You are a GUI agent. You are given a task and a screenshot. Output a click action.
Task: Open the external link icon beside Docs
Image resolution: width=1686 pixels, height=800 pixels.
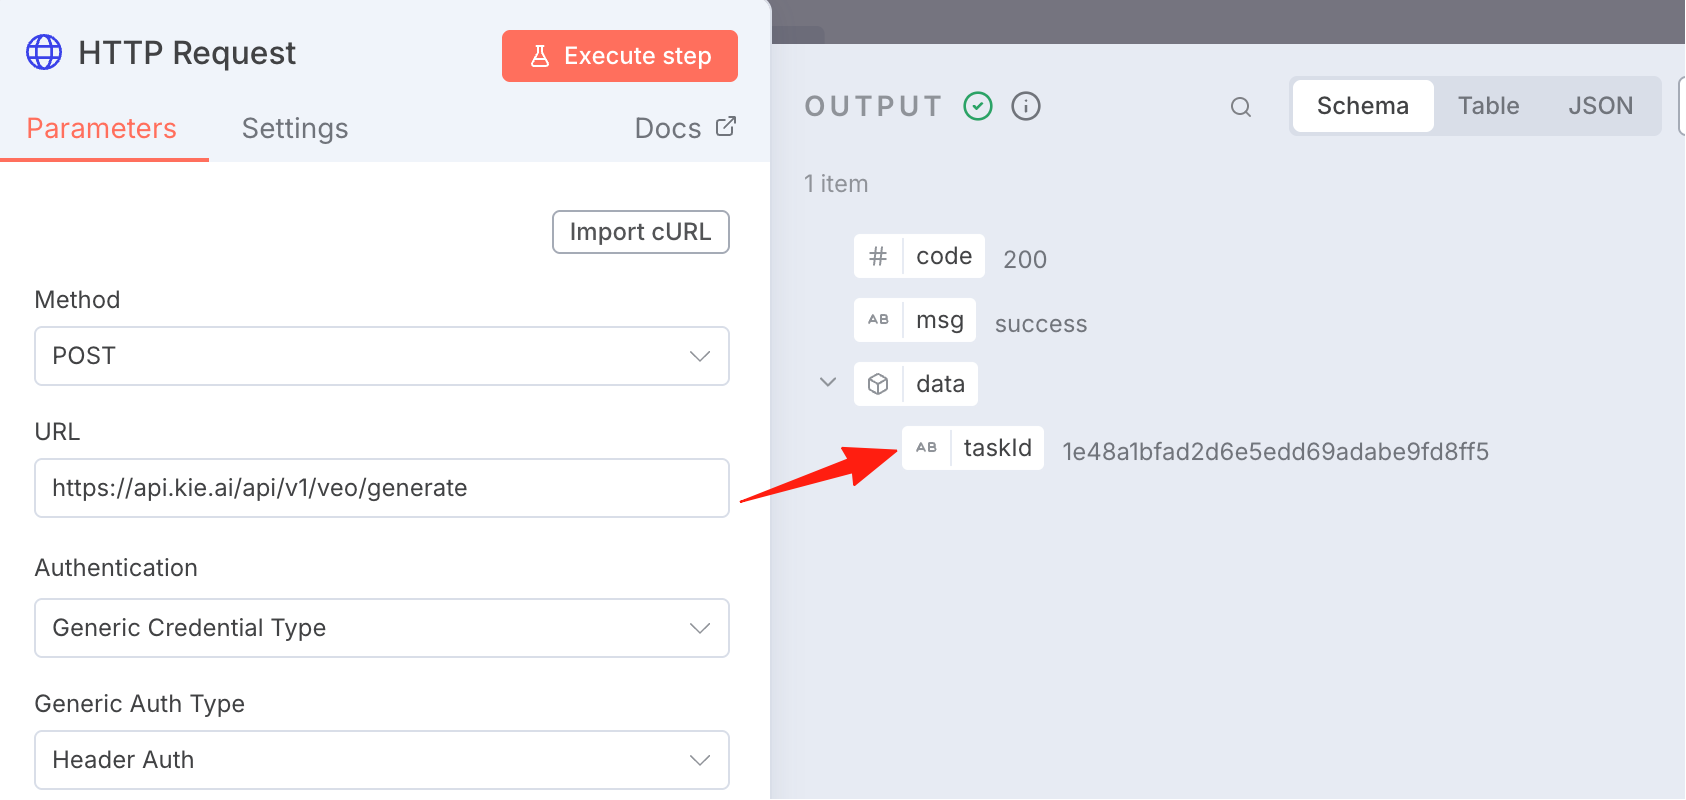[726, 127]
